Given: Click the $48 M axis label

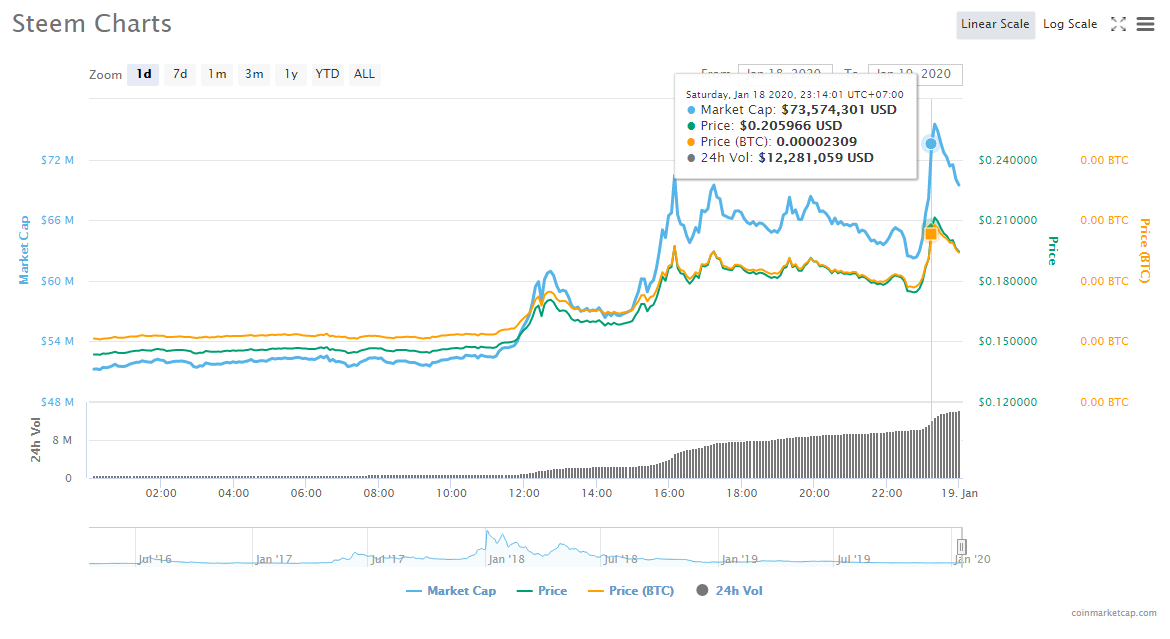Looking at the screenshot, I should [57, 402].
